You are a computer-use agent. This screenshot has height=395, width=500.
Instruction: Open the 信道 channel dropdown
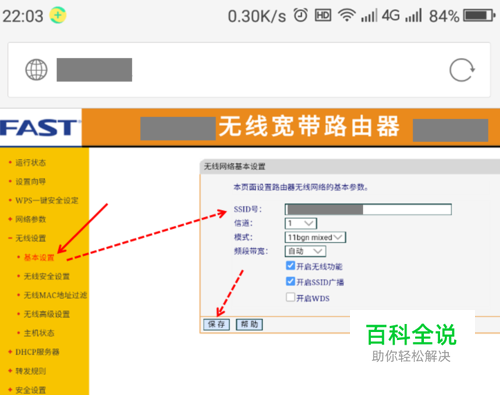(301, 223)
